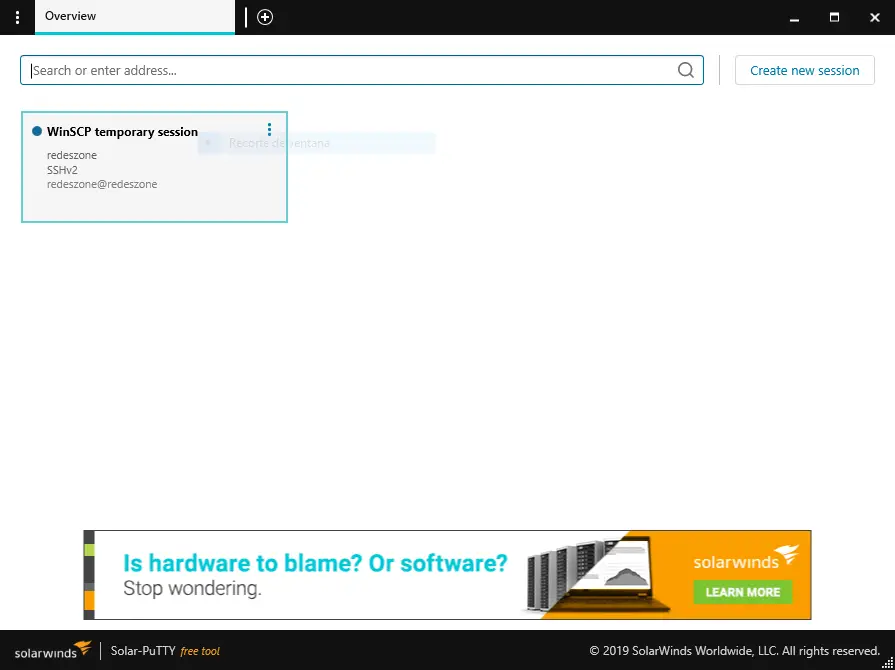This screenshot has height=670, width=895.
Task: Click the LEARN MORE button in banner
Action: 743,592
